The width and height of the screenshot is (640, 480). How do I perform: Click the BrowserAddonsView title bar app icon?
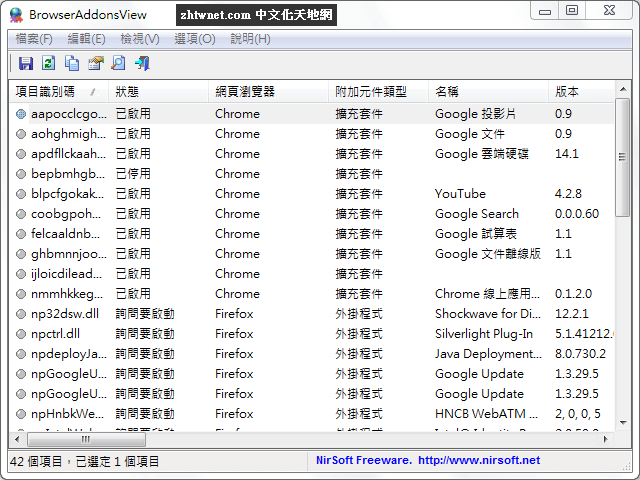(x=16, y=15)
